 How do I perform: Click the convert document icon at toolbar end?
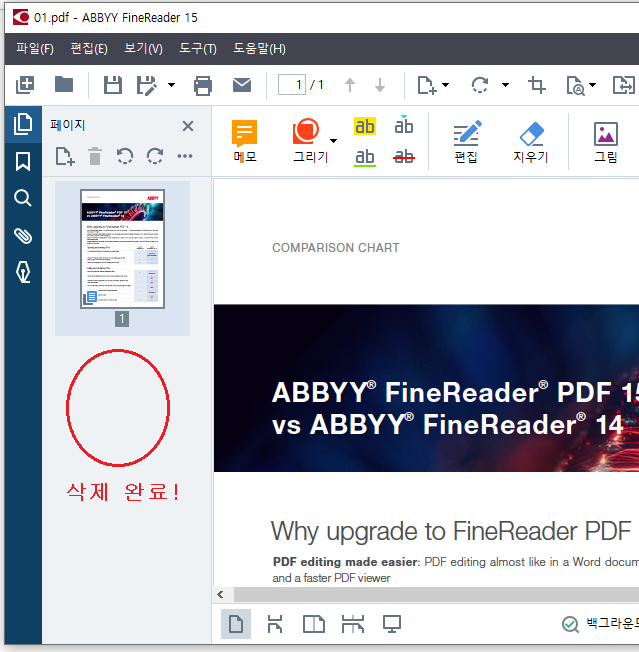point(624,85)
